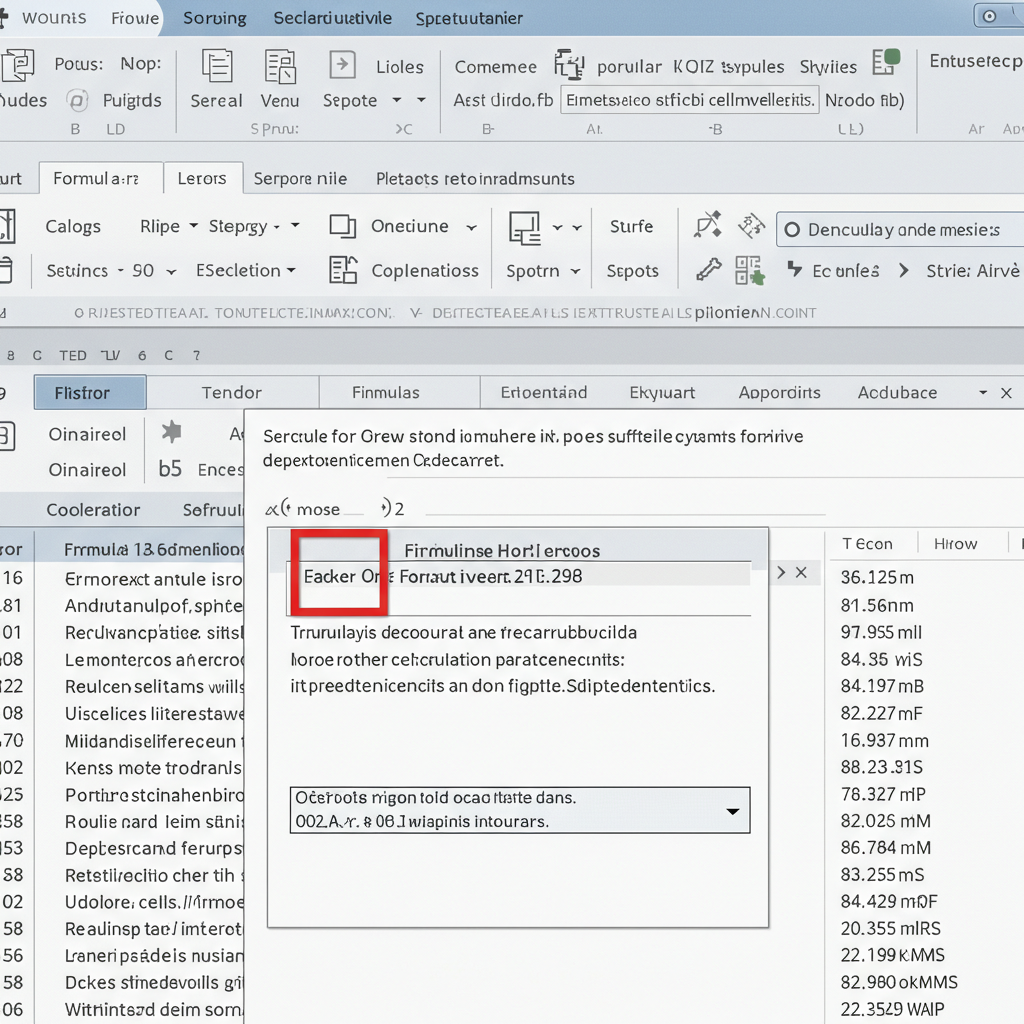This screenshot has width=1024, height=1024.
Task: Click the Strie: Airve chevron
Action: click(x=904, y=270)
